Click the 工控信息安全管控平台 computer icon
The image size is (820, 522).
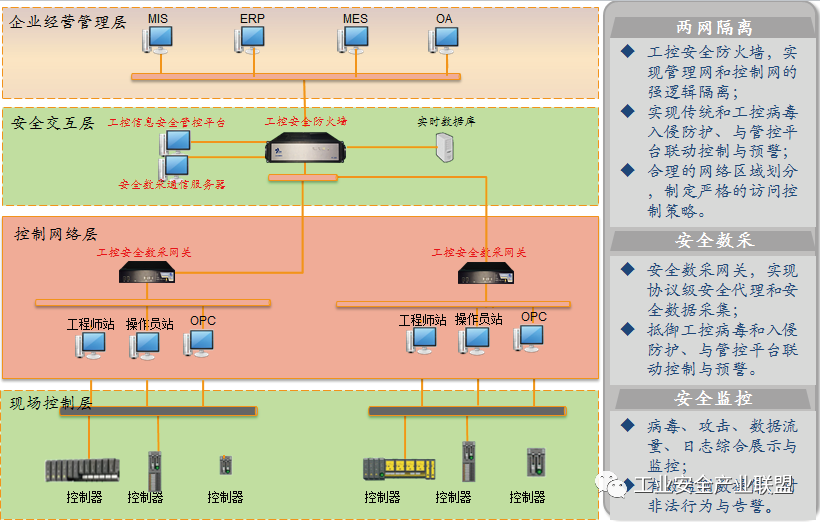tap(175, 142)
